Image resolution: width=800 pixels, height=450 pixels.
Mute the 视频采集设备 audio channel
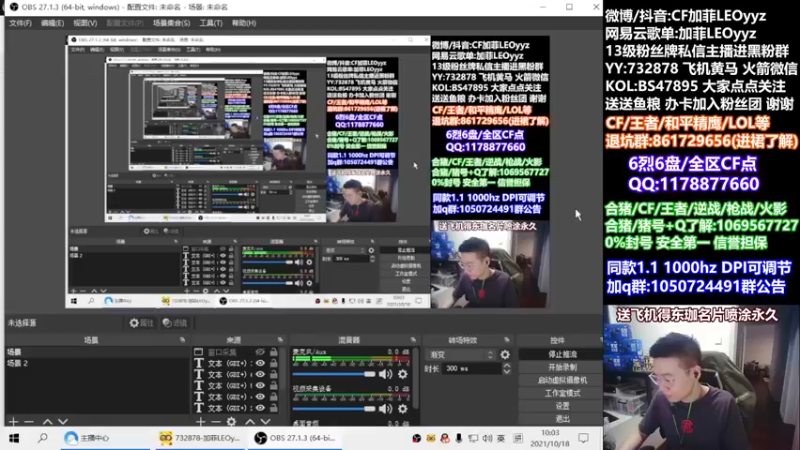point(385,409)
